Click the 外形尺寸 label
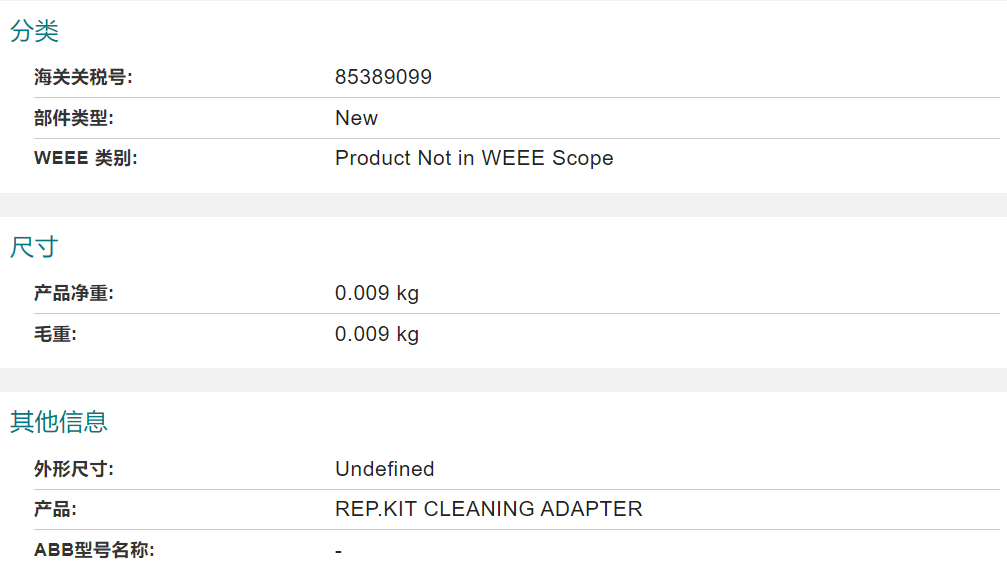Screen dimensions: 1007x580 point(74,469)
